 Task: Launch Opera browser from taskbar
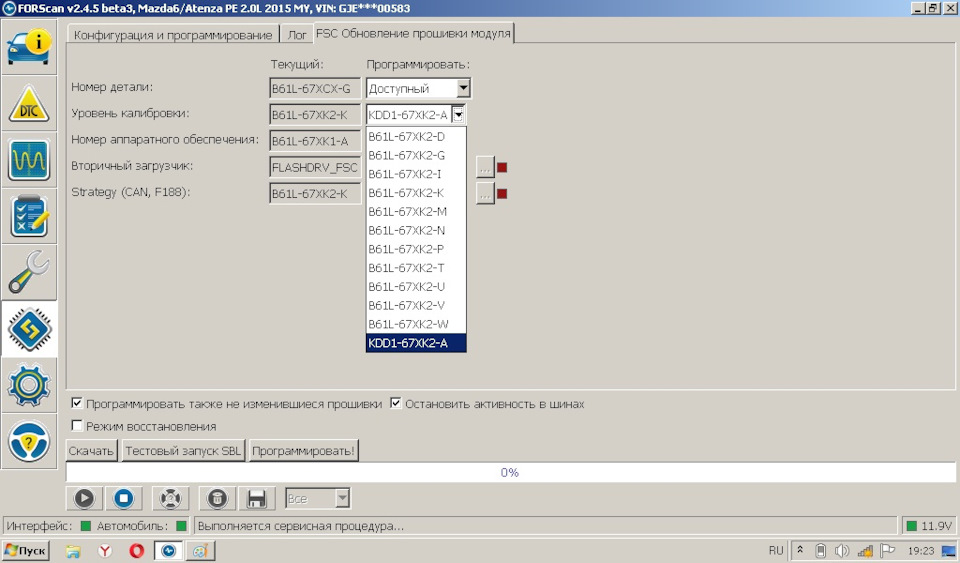pyautogui.click(x=137, y=551)
